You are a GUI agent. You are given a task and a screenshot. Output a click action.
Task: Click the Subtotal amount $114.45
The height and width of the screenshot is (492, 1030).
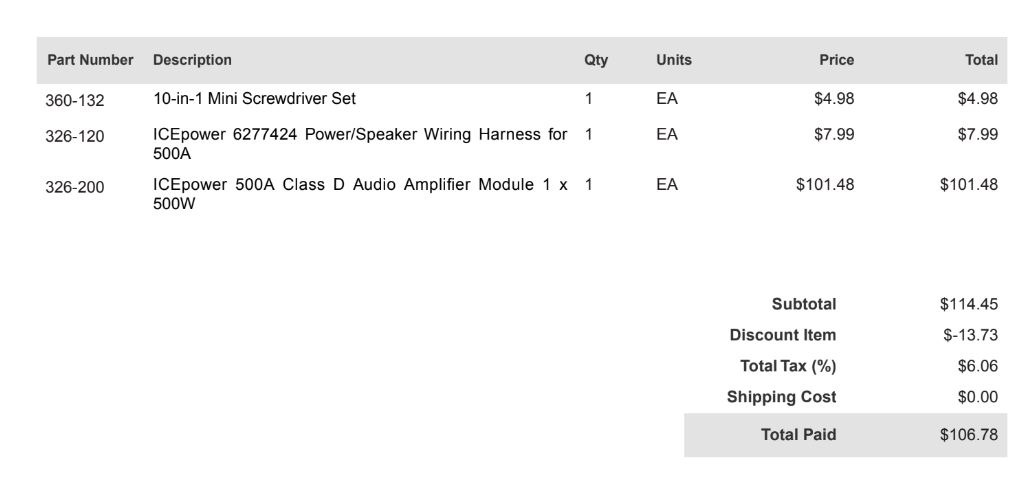(968, 304)
